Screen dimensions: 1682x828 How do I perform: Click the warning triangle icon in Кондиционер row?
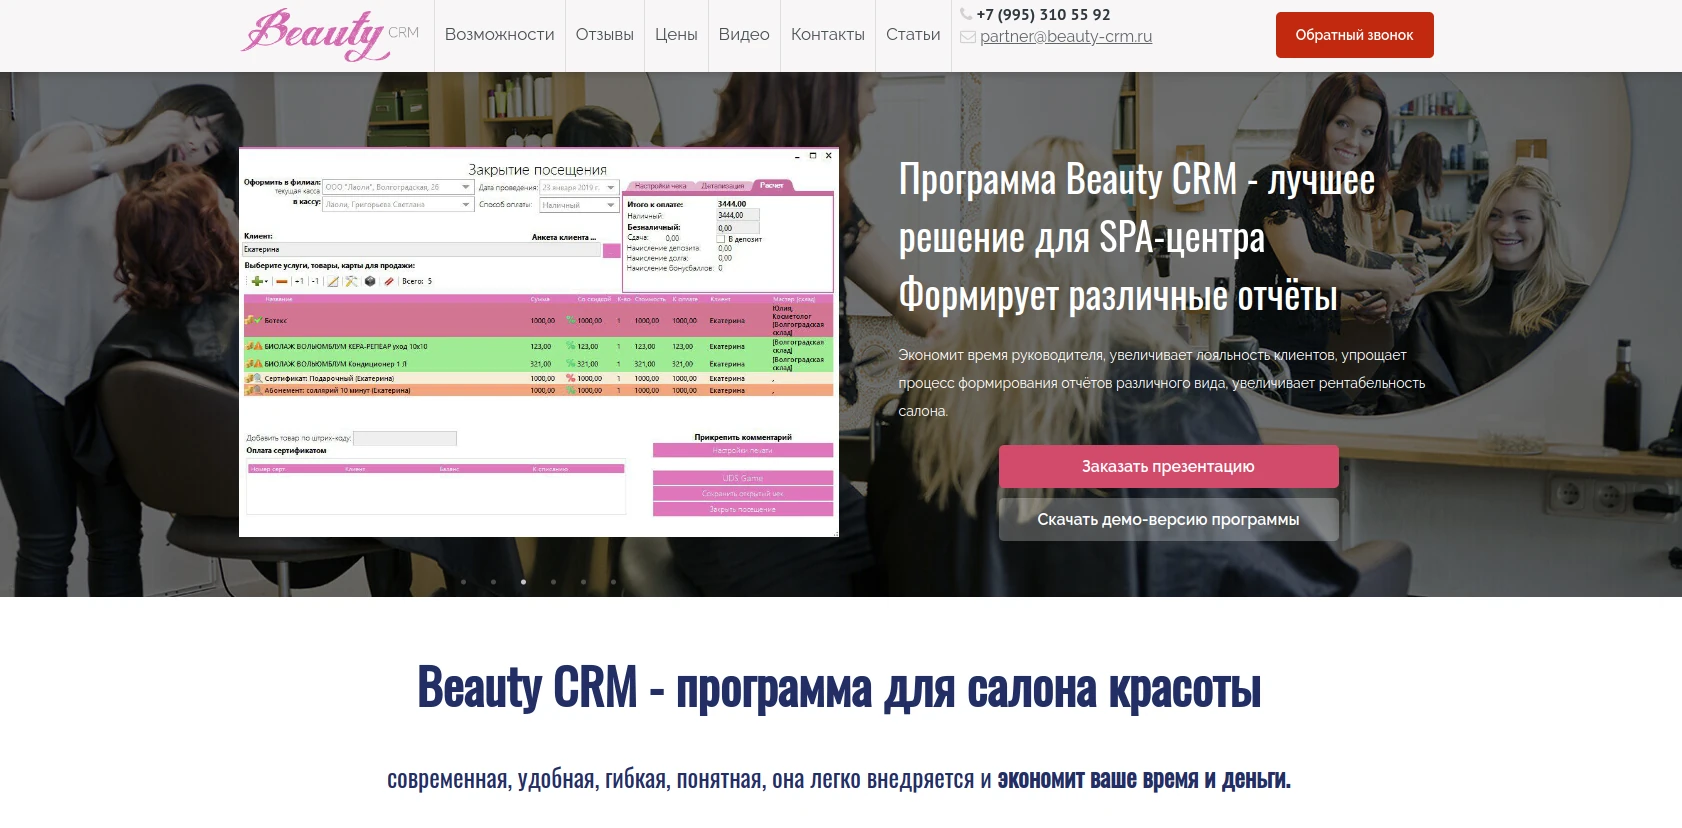(x=258, y=363)
